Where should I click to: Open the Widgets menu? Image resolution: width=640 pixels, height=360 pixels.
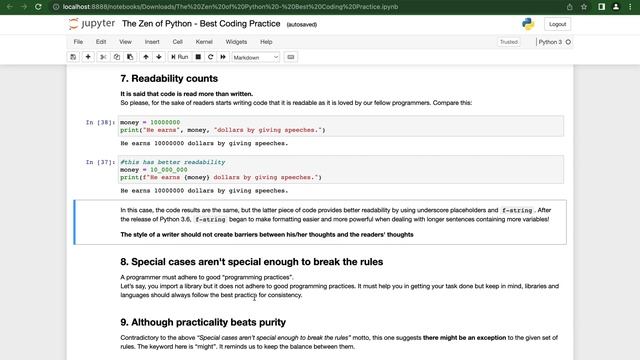[236, 42]
